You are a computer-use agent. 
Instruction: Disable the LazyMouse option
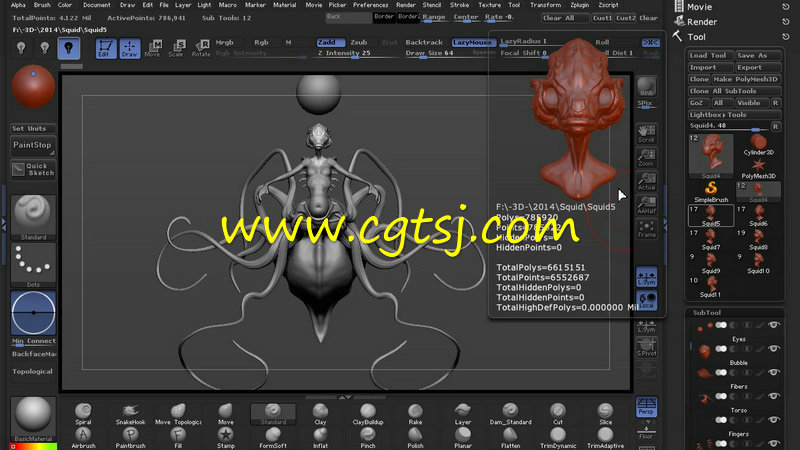pos(472,42)
